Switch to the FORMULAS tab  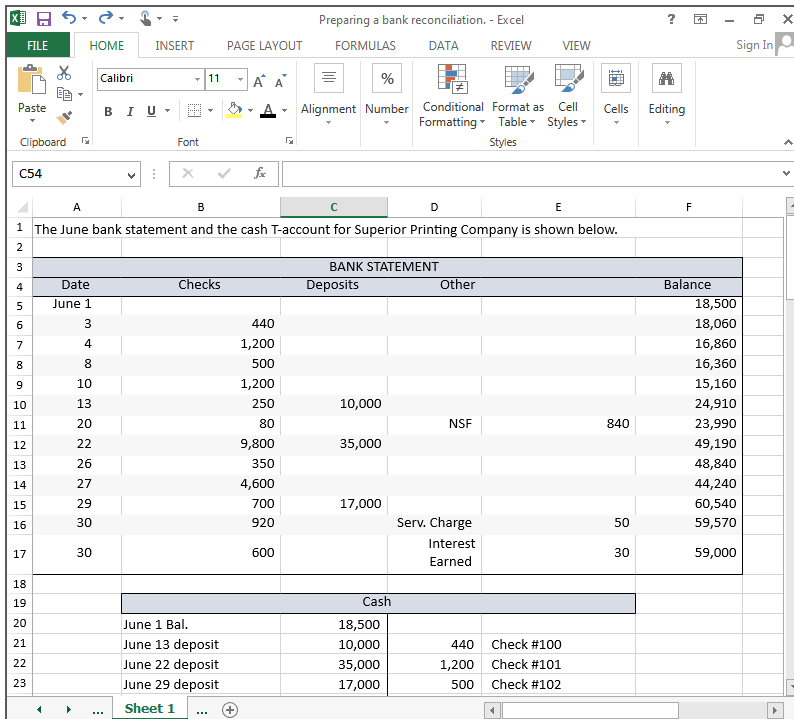click(x=365, y=46)
